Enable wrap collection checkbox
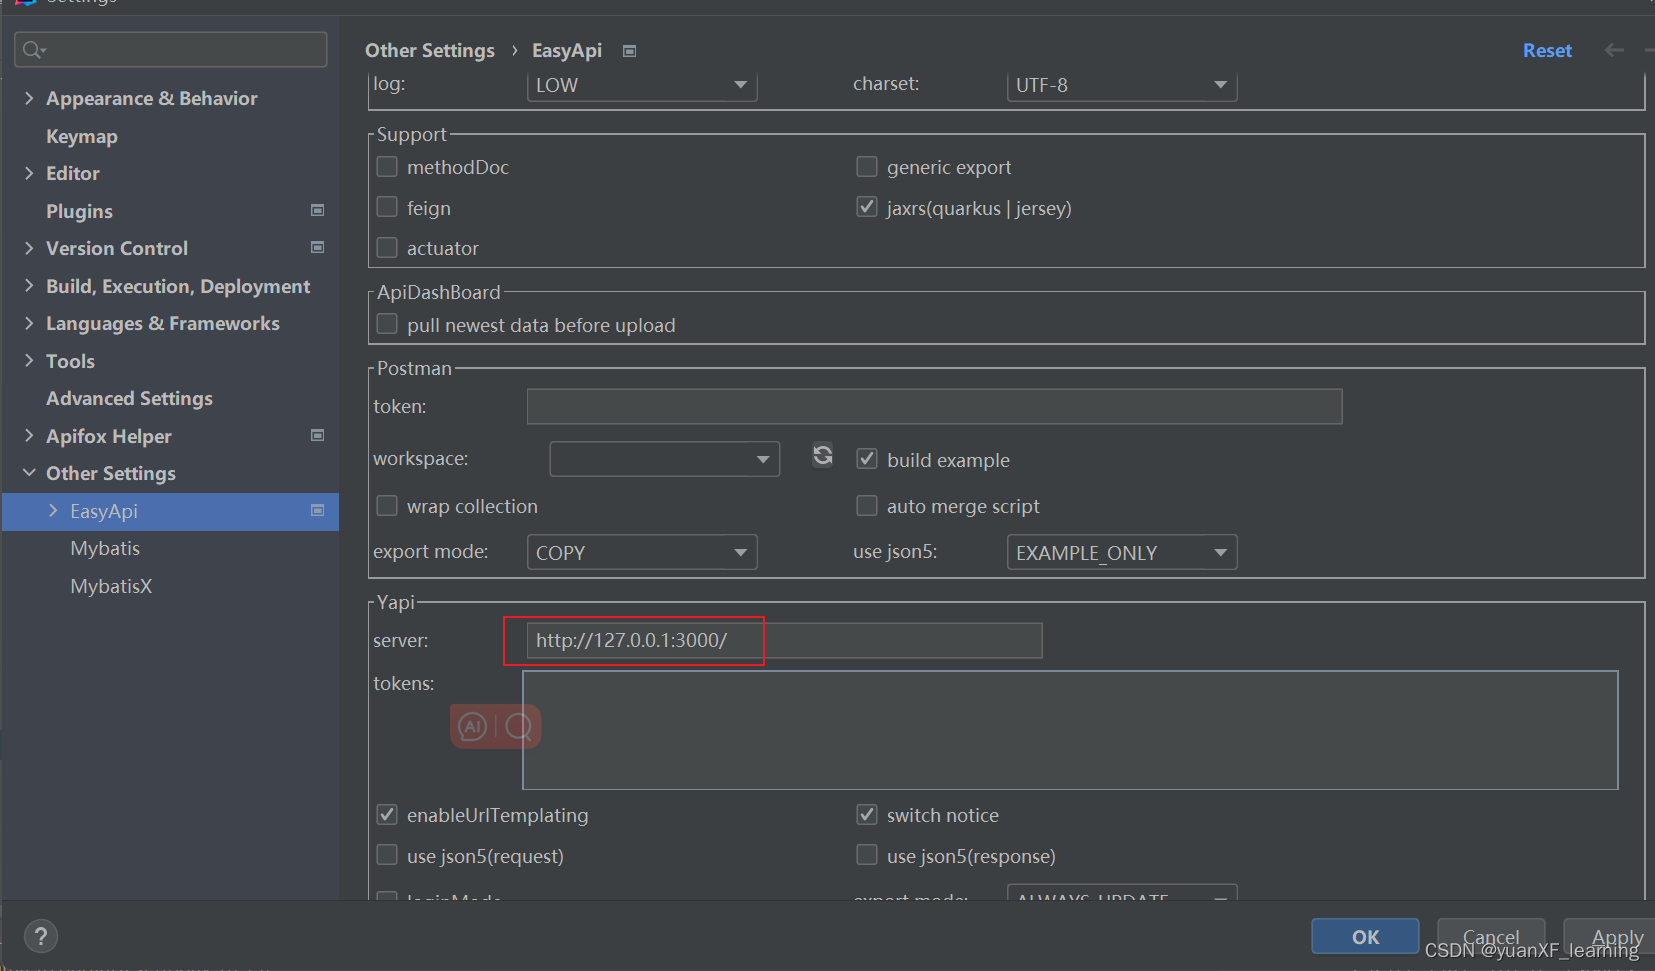The height and width of the screenshot is (971, 1655). 387,506
